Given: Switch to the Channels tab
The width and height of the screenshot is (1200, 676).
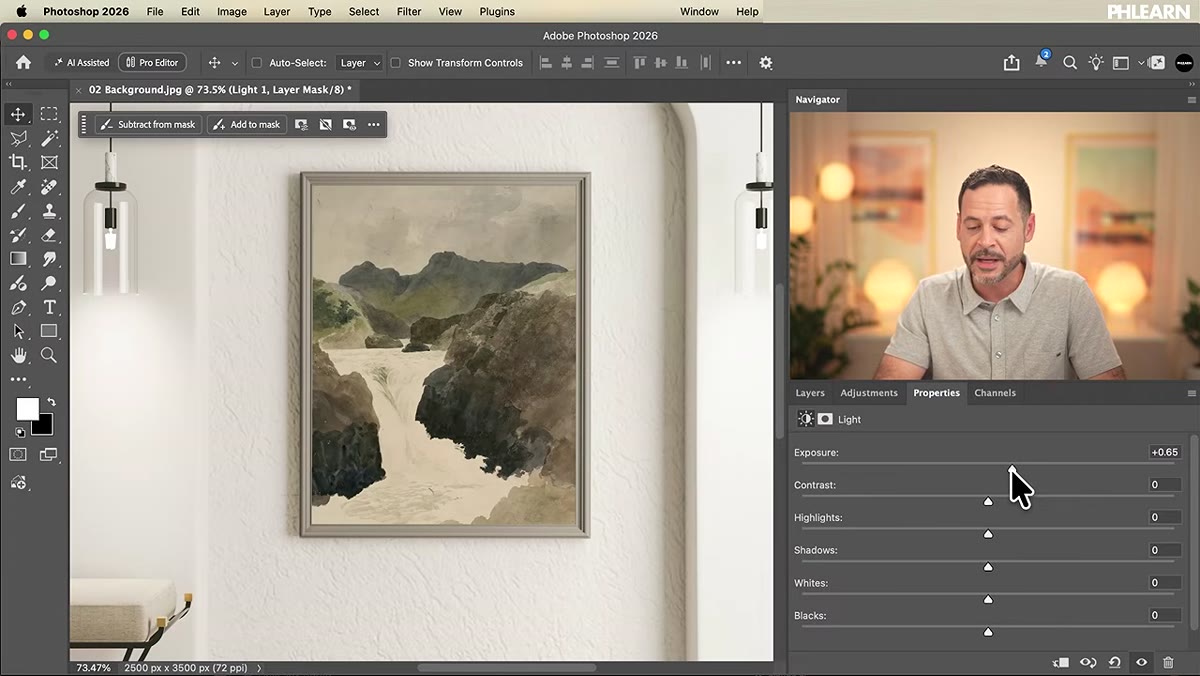Looking at the screenshot, I should (995, 393).
